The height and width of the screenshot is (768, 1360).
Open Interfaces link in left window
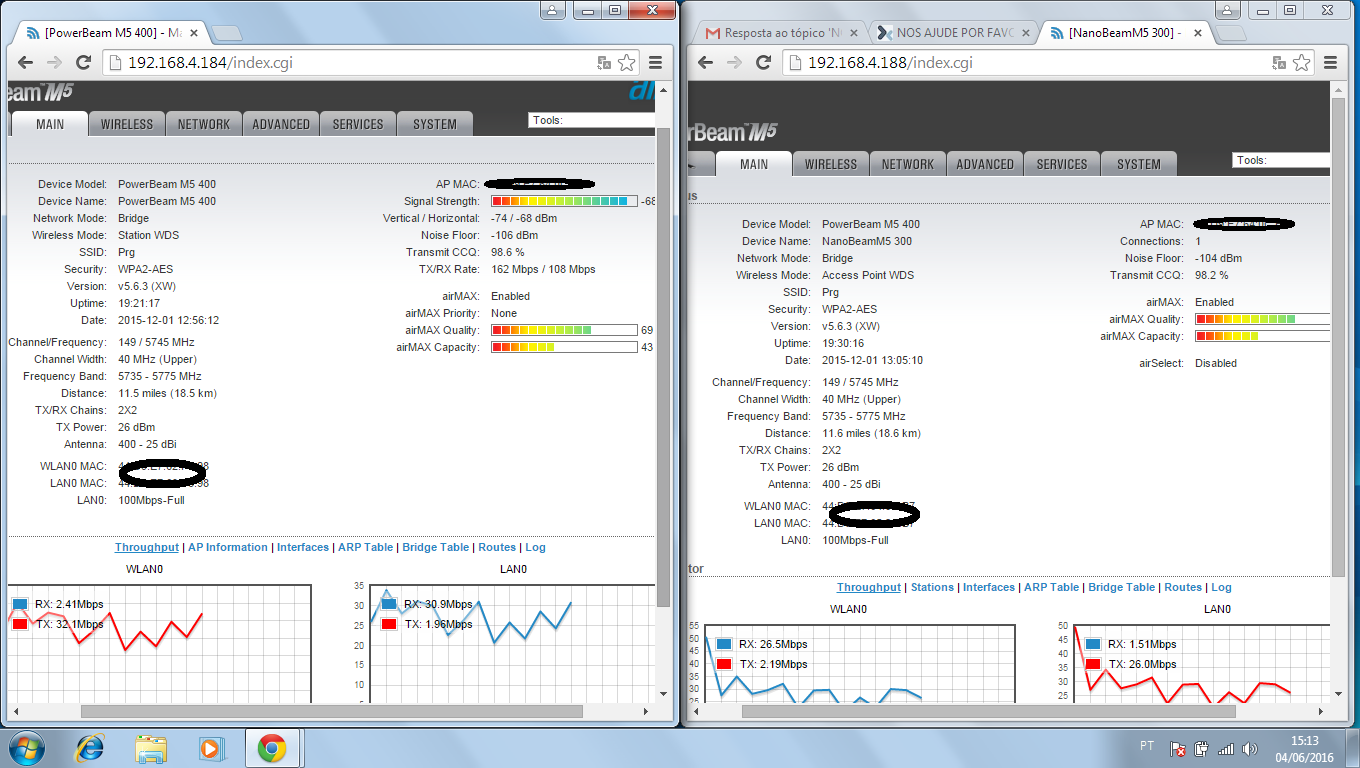click(x=303, y=547)
